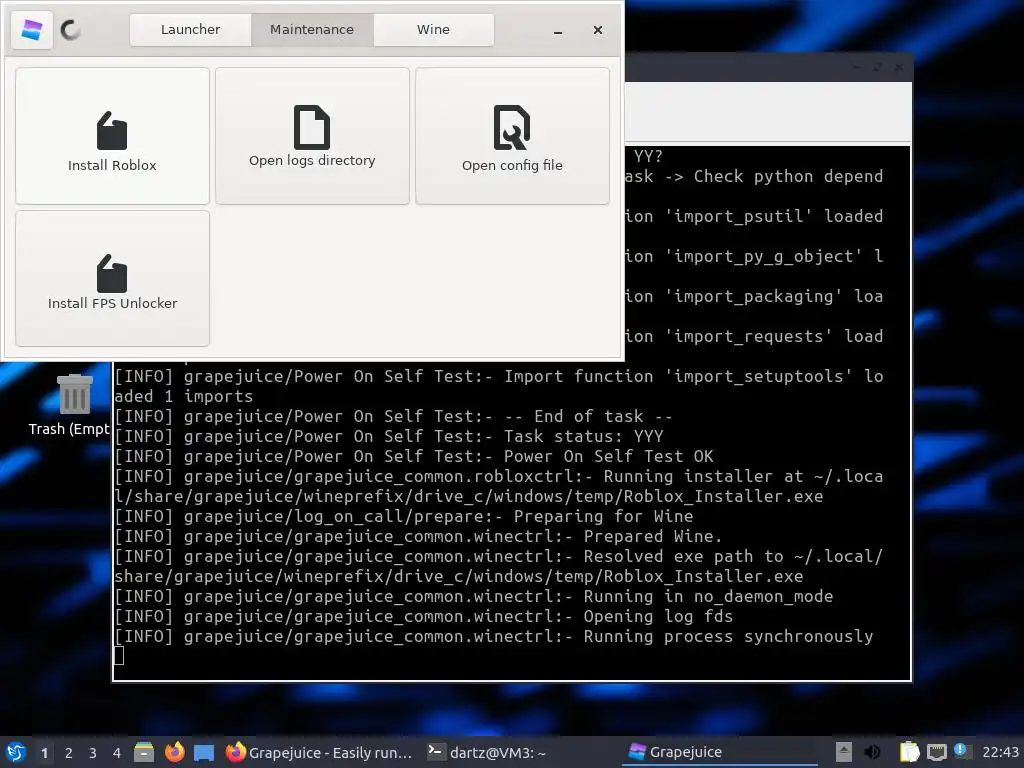Switch to workspace 3 in taskbar
The image size is (1024, 768).
coord(93,753)
